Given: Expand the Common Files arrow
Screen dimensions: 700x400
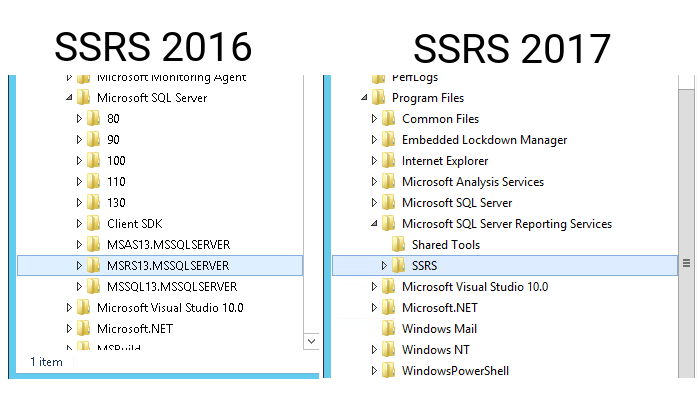Looking at the screenshot, I should (x=374, y=119).
